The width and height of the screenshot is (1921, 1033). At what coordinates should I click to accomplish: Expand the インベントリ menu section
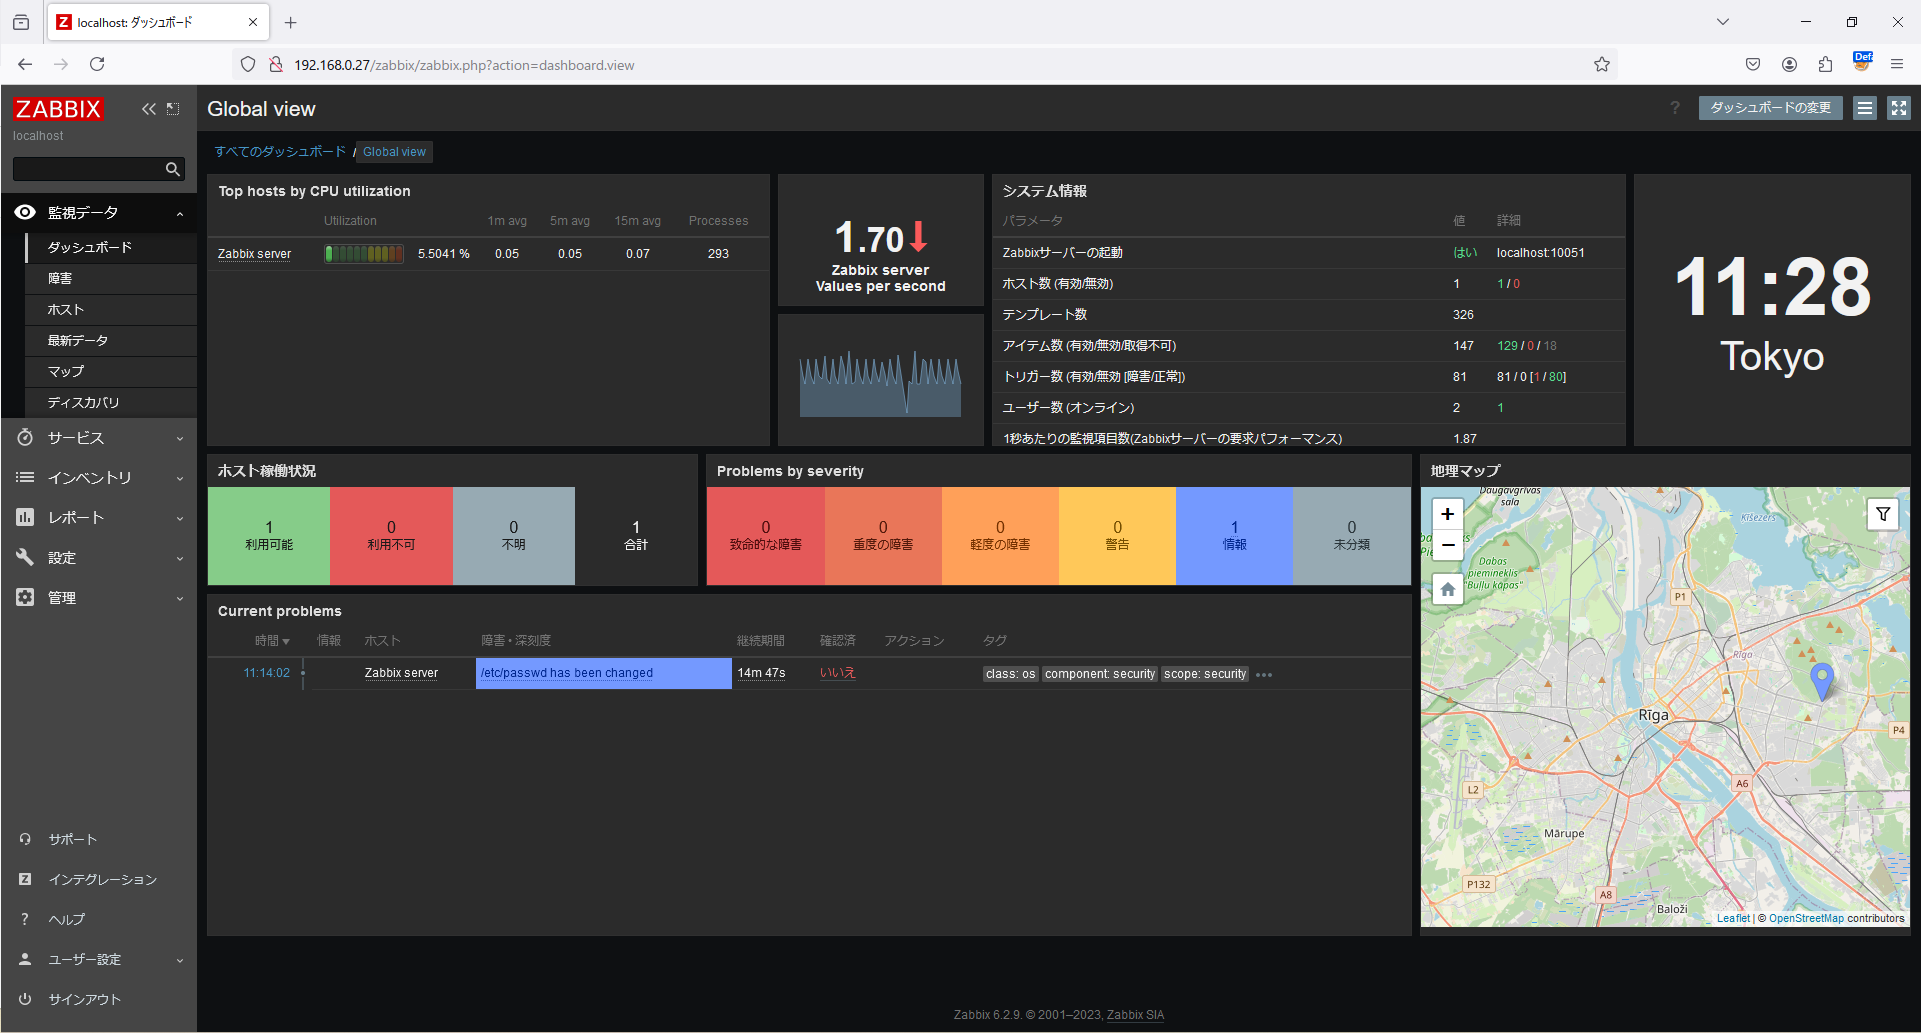(x=99, y=478)
